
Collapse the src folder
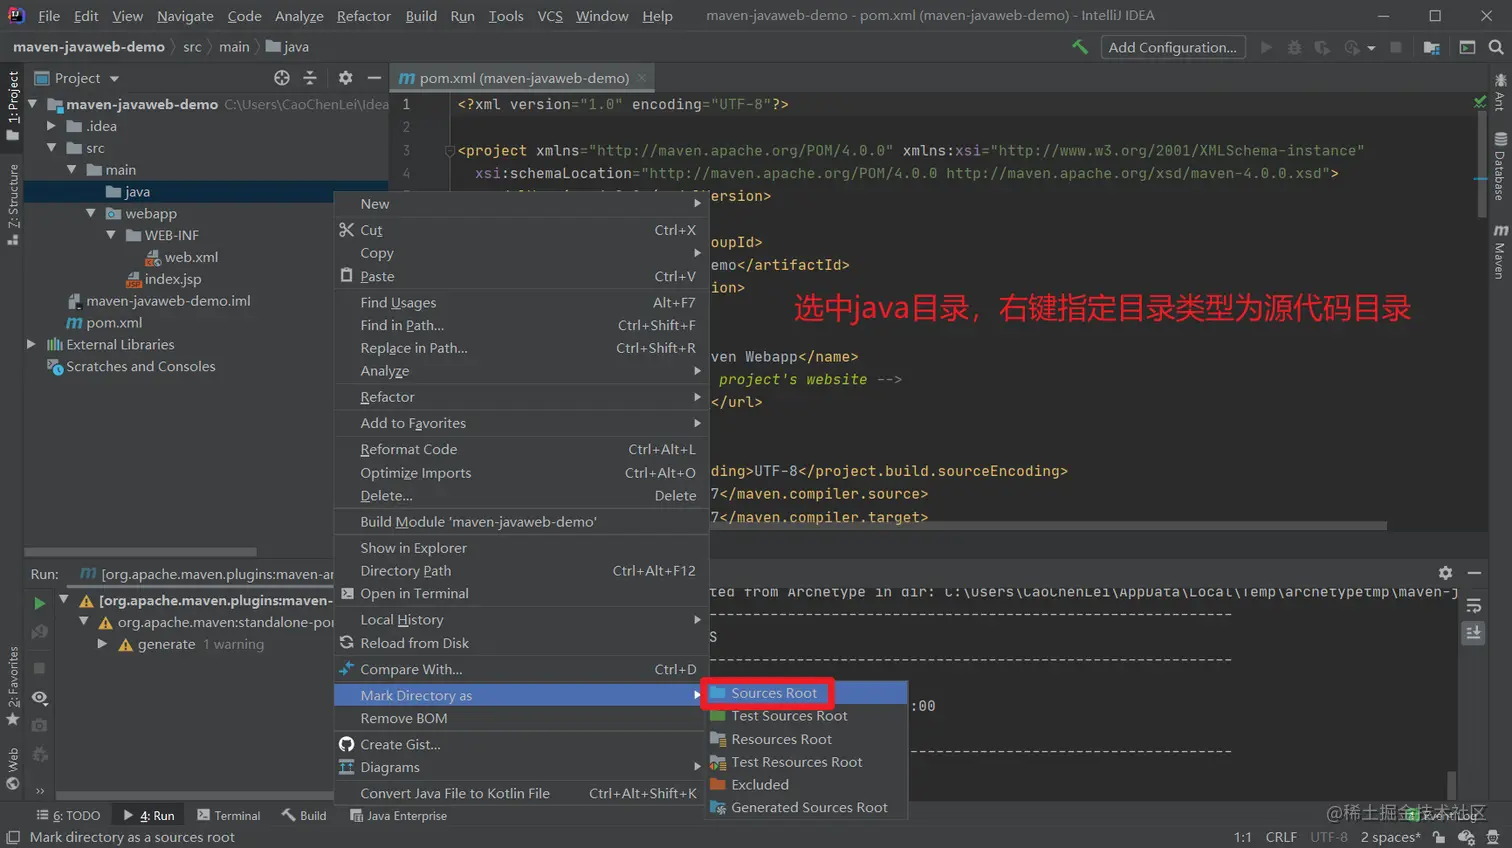pyautogui.click(x=51, y=148)
